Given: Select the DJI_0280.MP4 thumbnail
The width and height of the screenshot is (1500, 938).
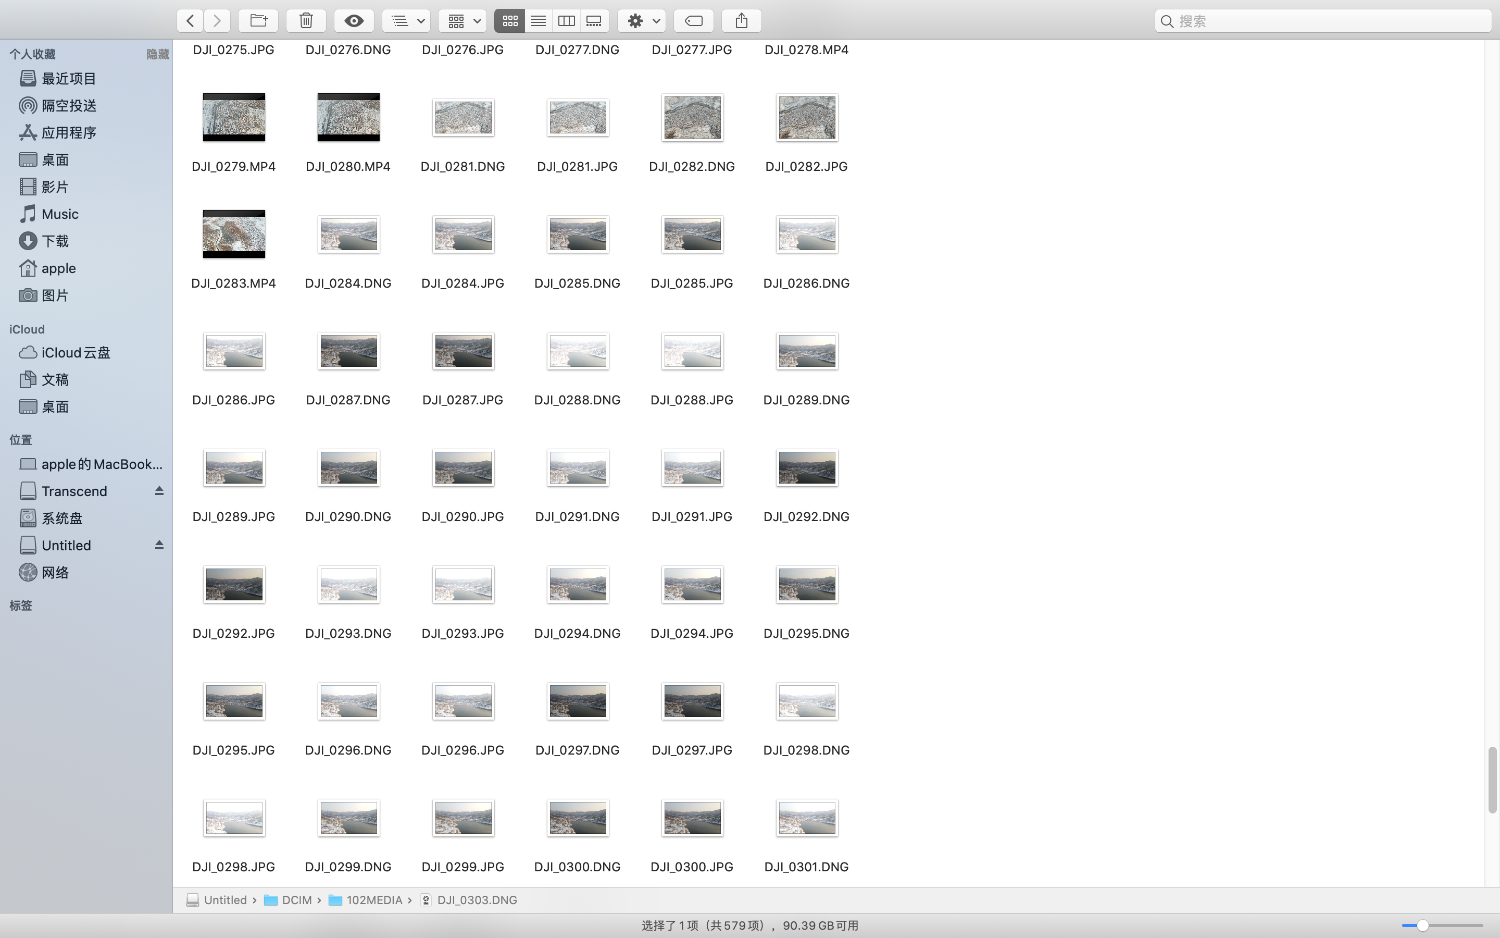Looking at the screenshot, I should click(348, 117).
